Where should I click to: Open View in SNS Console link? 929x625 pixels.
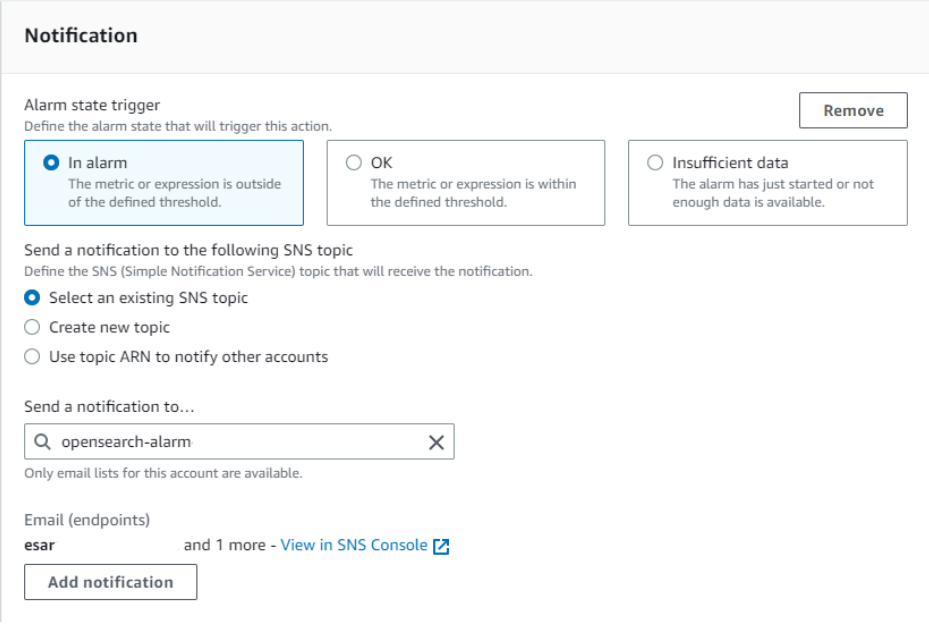[354, 545]
